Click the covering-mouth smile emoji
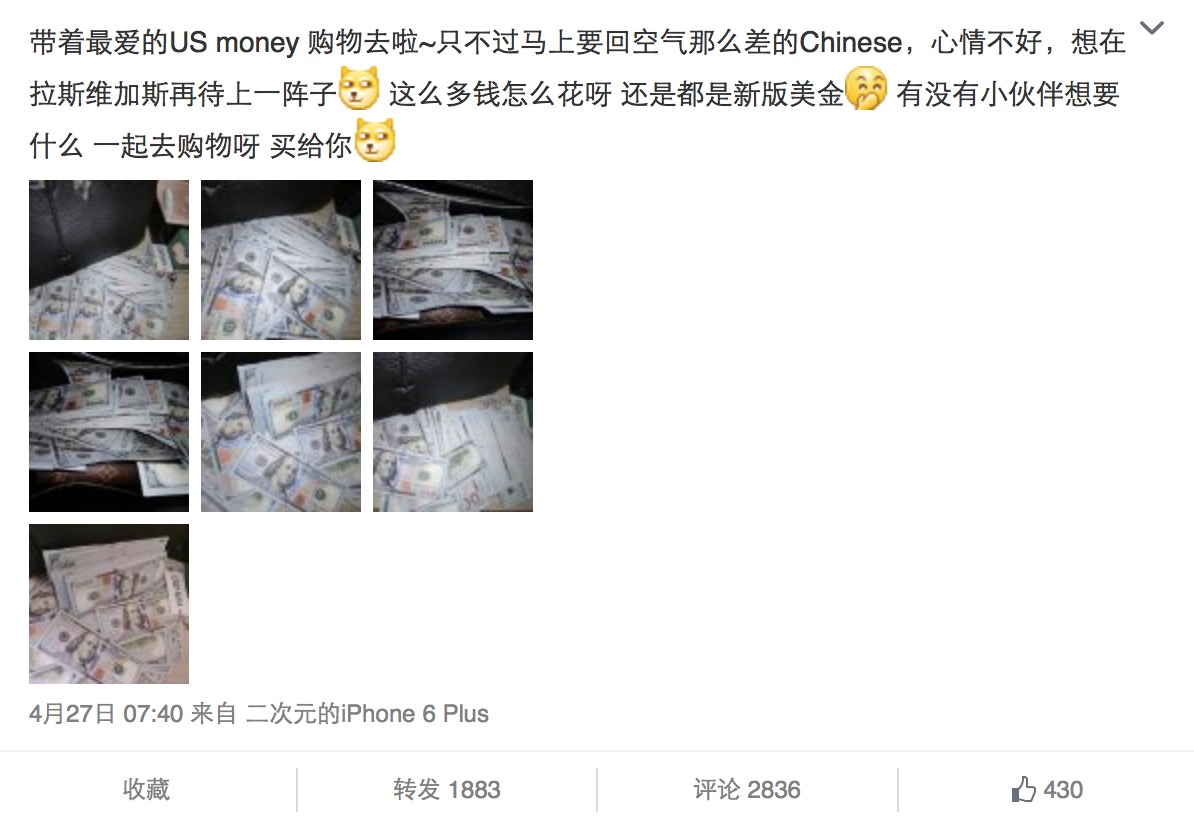This screenshot has height=828, width=1194. [x=867, y=88]
